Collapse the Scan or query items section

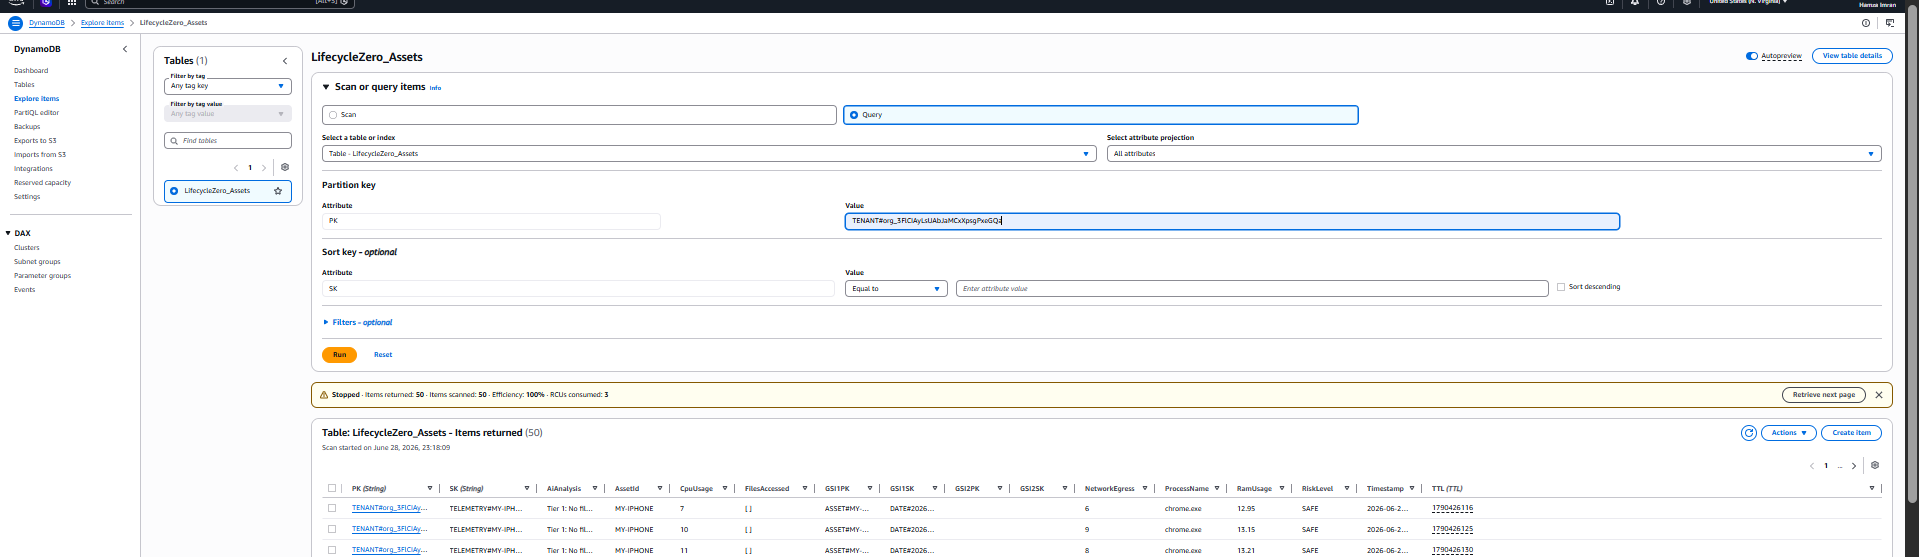(326, 87)
